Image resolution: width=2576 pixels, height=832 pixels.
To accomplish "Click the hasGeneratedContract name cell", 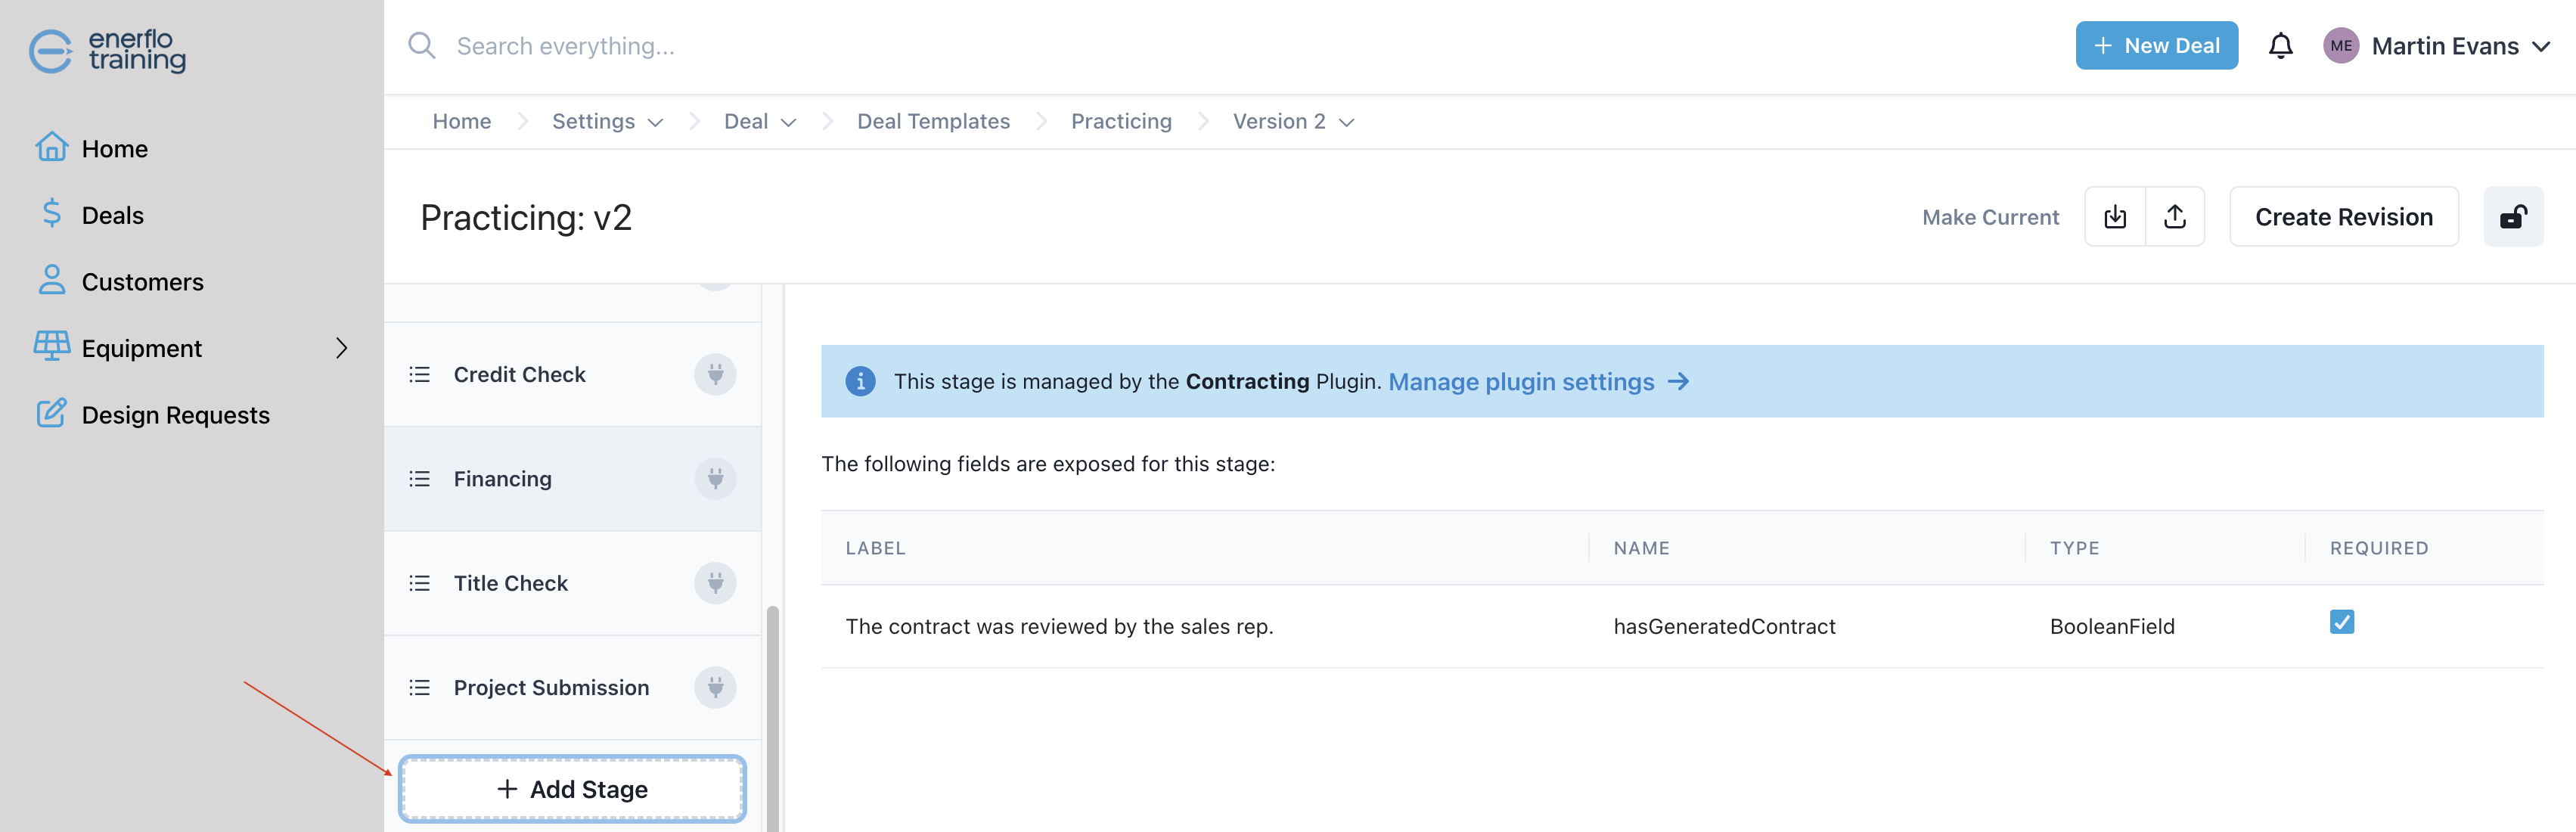I will coord(1724,626).
